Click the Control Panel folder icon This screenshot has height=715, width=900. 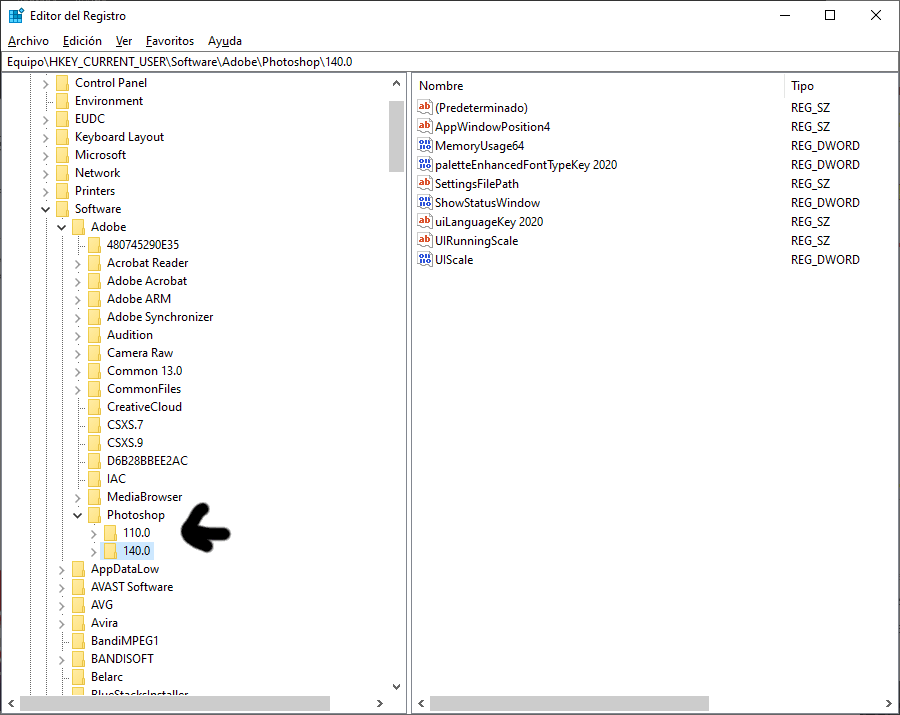coord(63,83)
